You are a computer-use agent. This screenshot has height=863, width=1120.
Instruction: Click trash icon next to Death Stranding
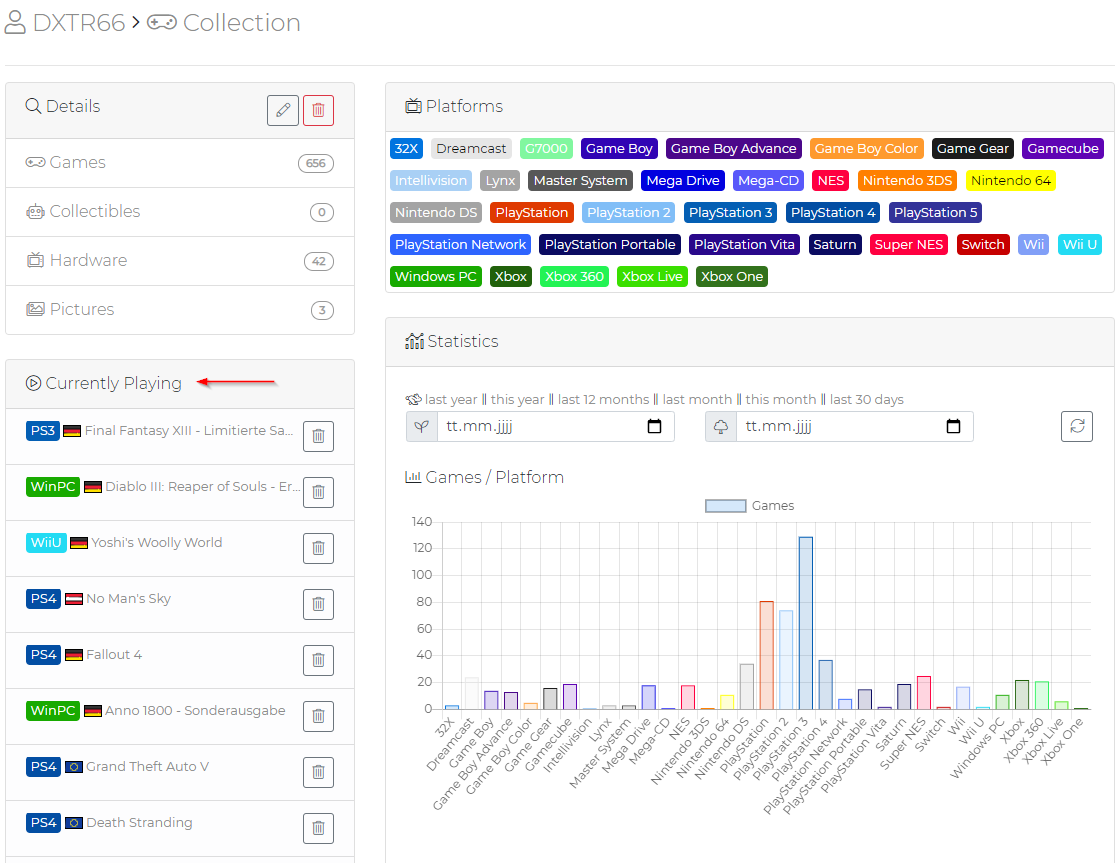click(319, 828)
